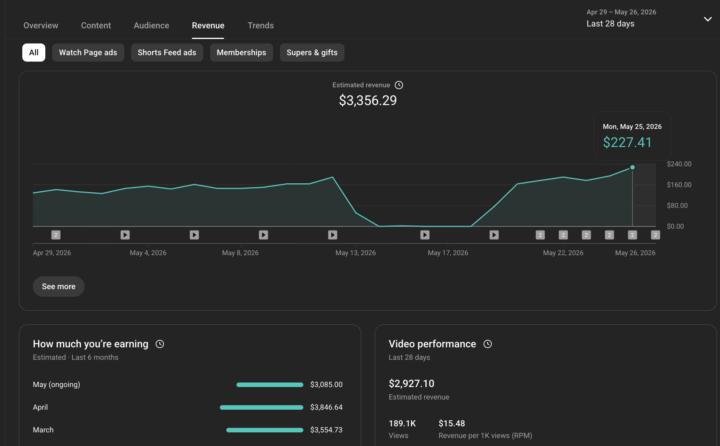720x446 pixels.
Task: Click the 189.1K Views statistic
Action: pos(402,423)
